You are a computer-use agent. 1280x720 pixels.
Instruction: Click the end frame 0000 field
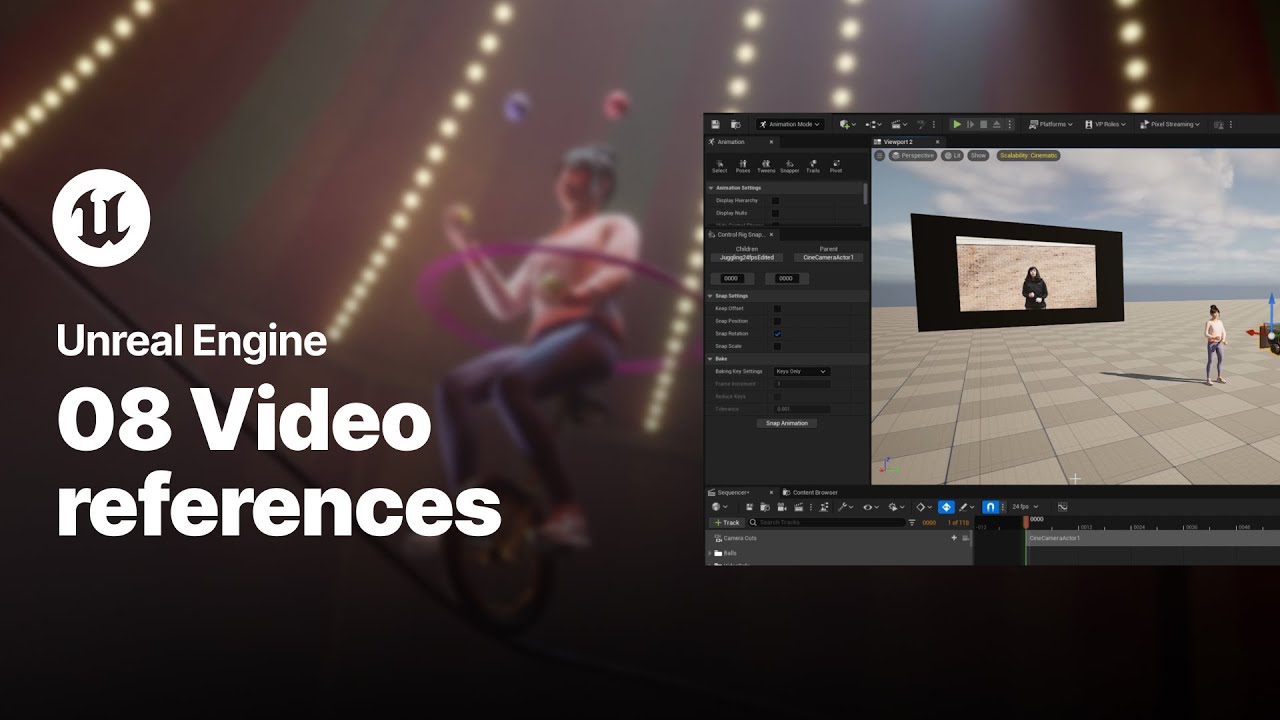click(x=785, y=279)
